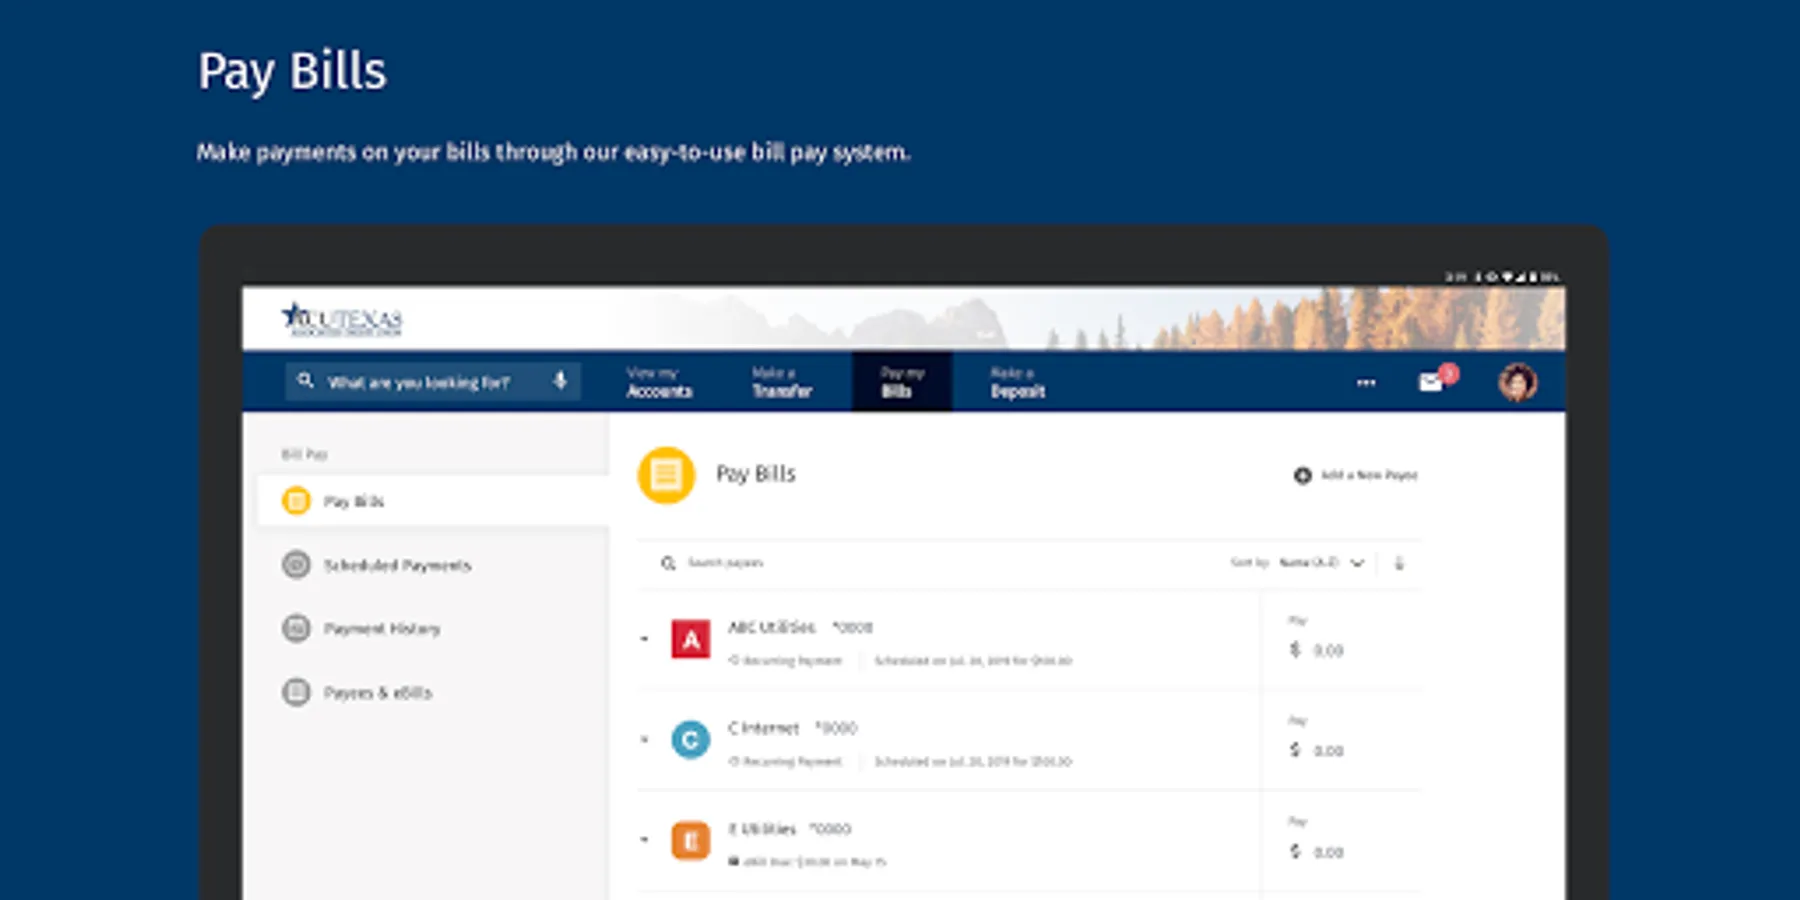Click the Search payees field
The image size is (1800, 900).
[725, 564]
